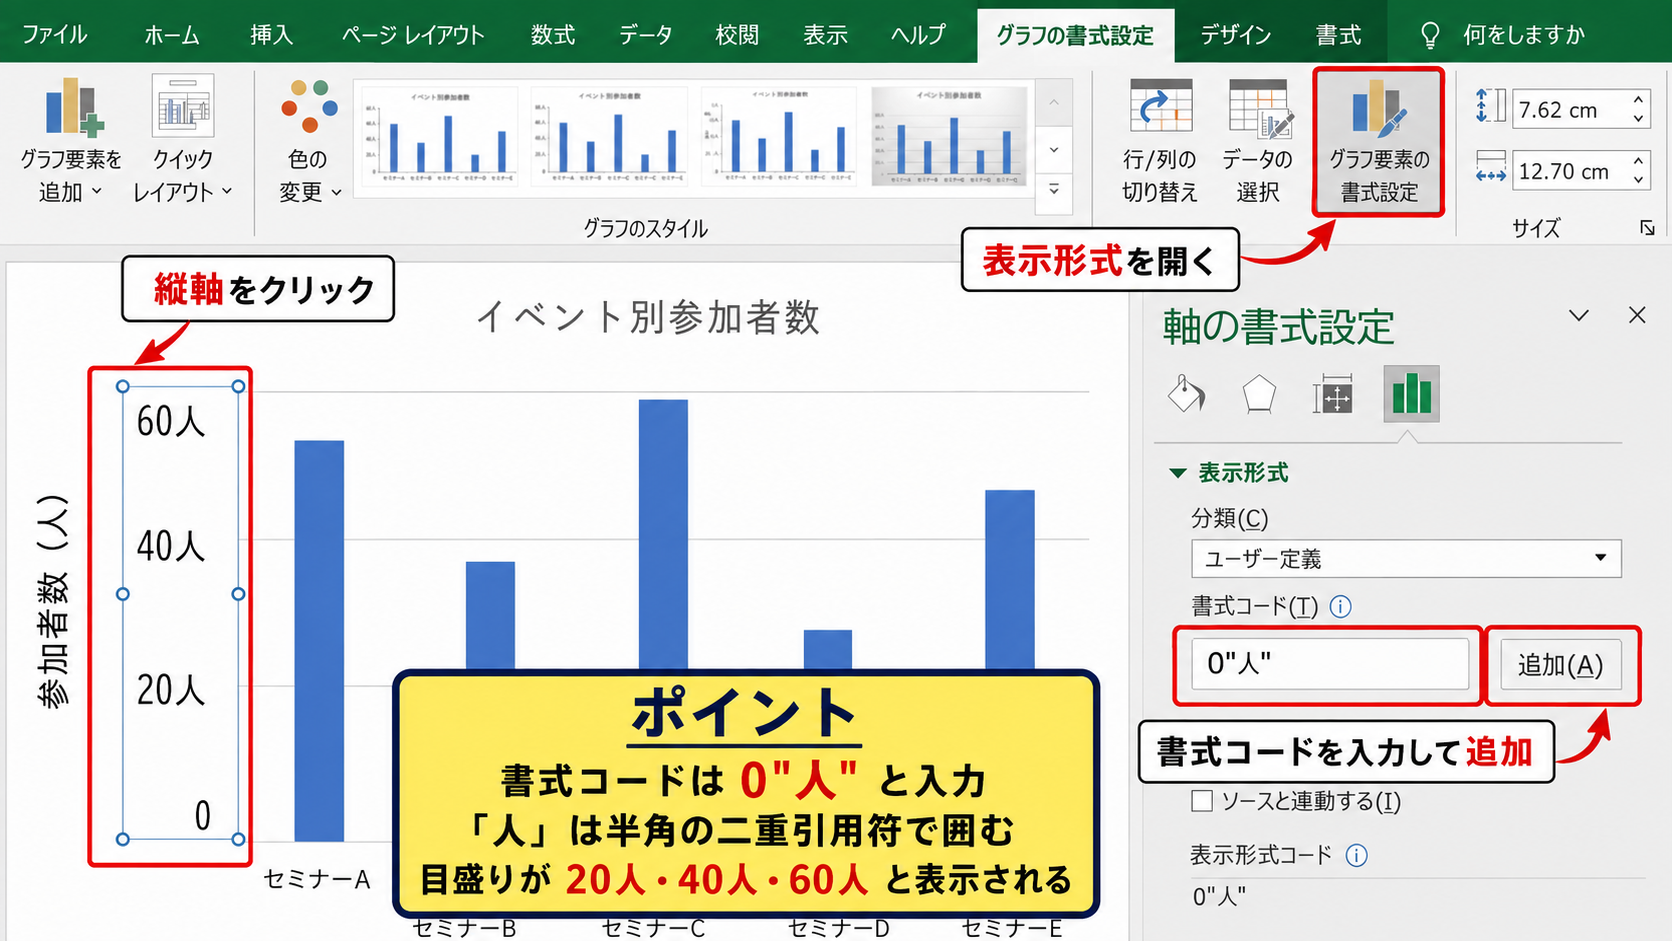Decrease the 12.70 cm width value
Screen dimensions: 1672x941
[x=1638, y=180]
